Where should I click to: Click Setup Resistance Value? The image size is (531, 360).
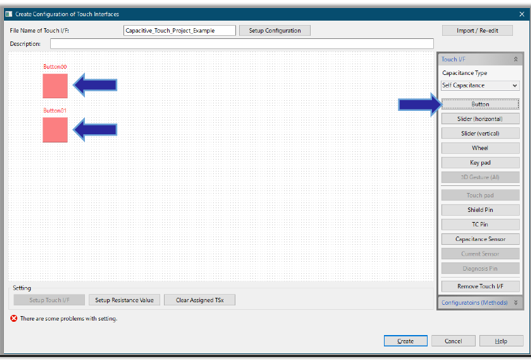tap(124, 300)
